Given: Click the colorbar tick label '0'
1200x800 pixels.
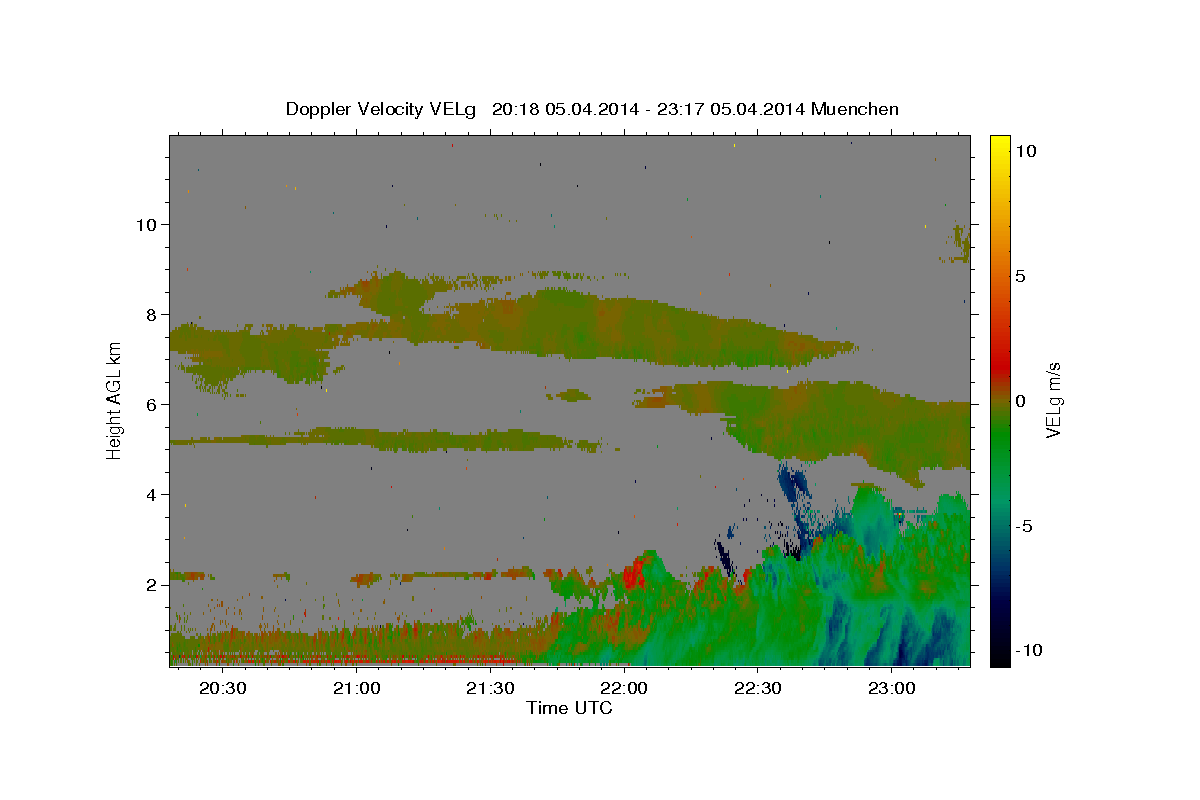Looking at the screenshot, I should click(x=1020, y=401).
